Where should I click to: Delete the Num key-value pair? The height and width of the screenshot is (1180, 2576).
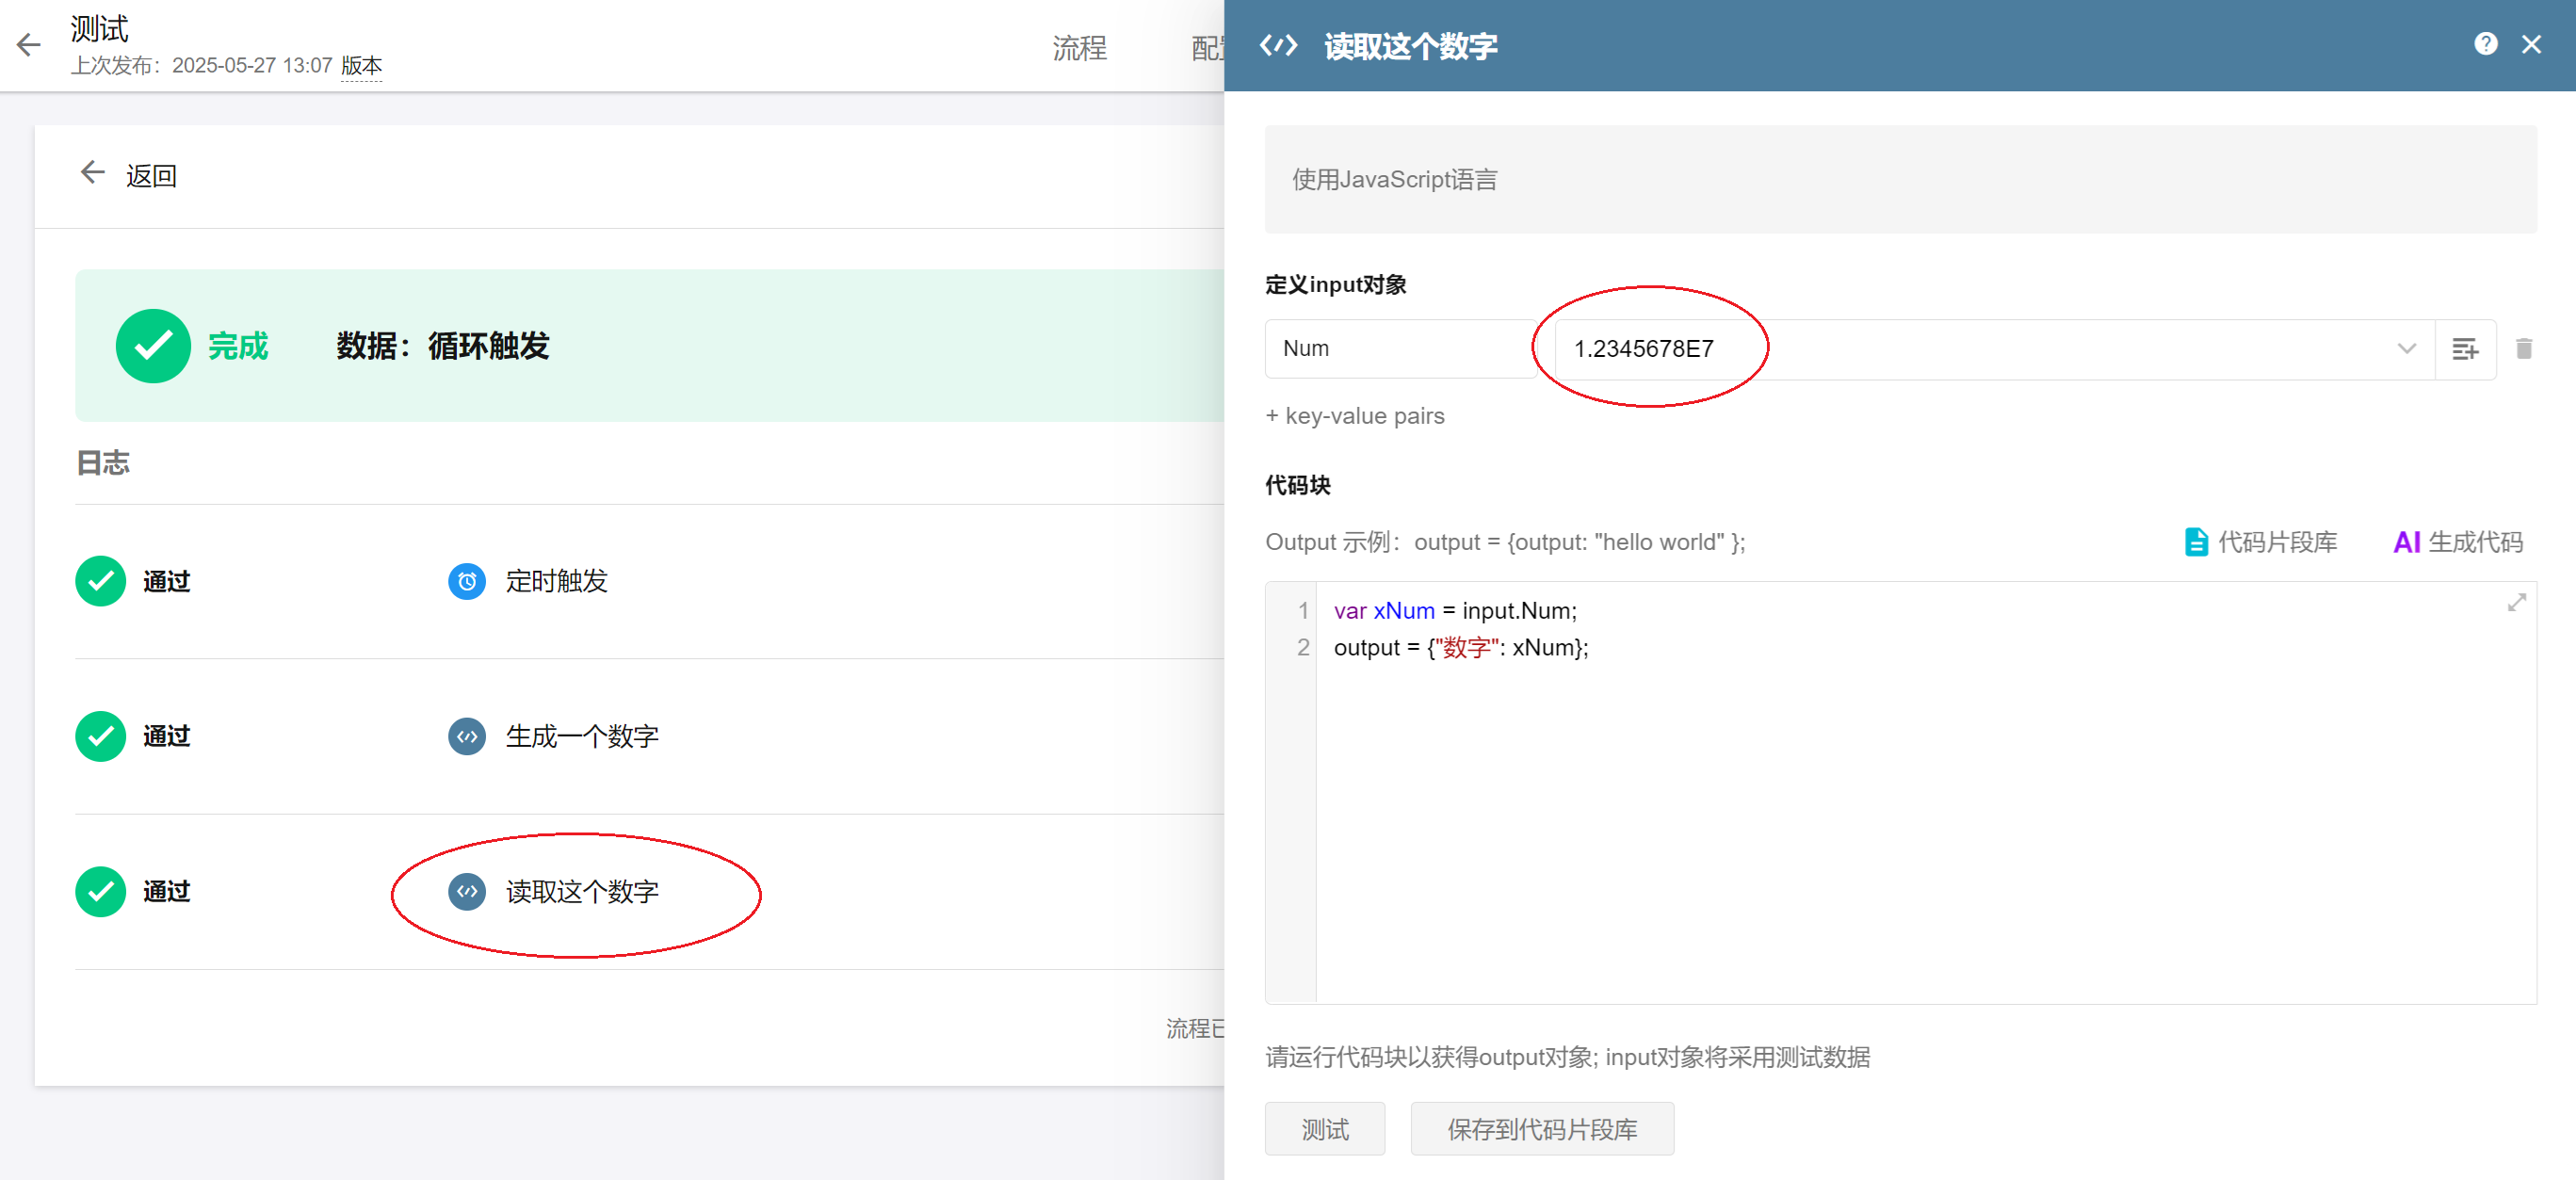[2523, 349]
